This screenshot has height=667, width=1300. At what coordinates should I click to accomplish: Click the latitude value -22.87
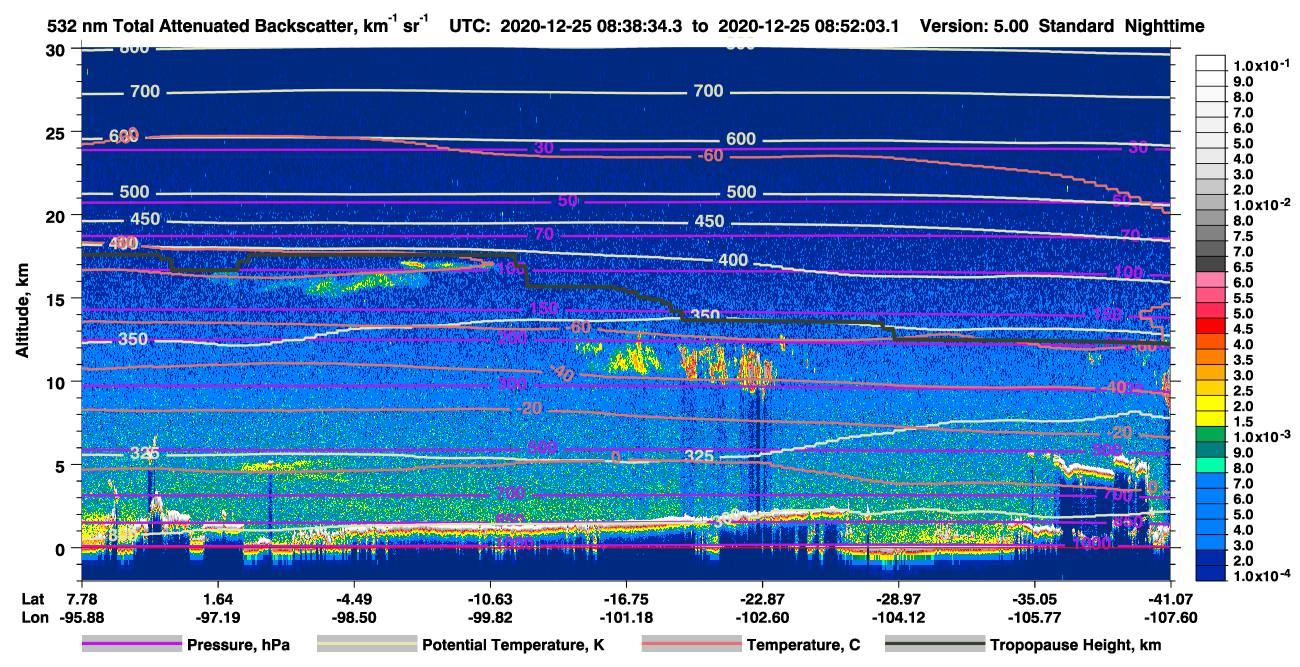[x=762, y=598]
